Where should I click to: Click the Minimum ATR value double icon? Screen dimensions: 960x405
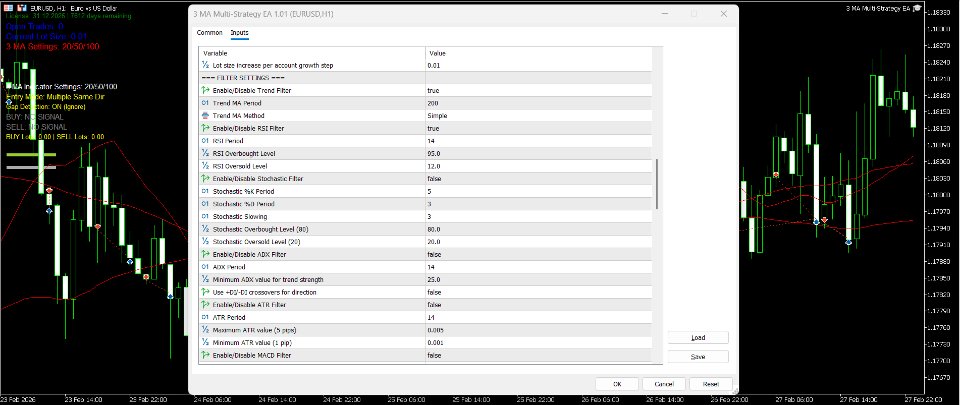coord(205,343)
